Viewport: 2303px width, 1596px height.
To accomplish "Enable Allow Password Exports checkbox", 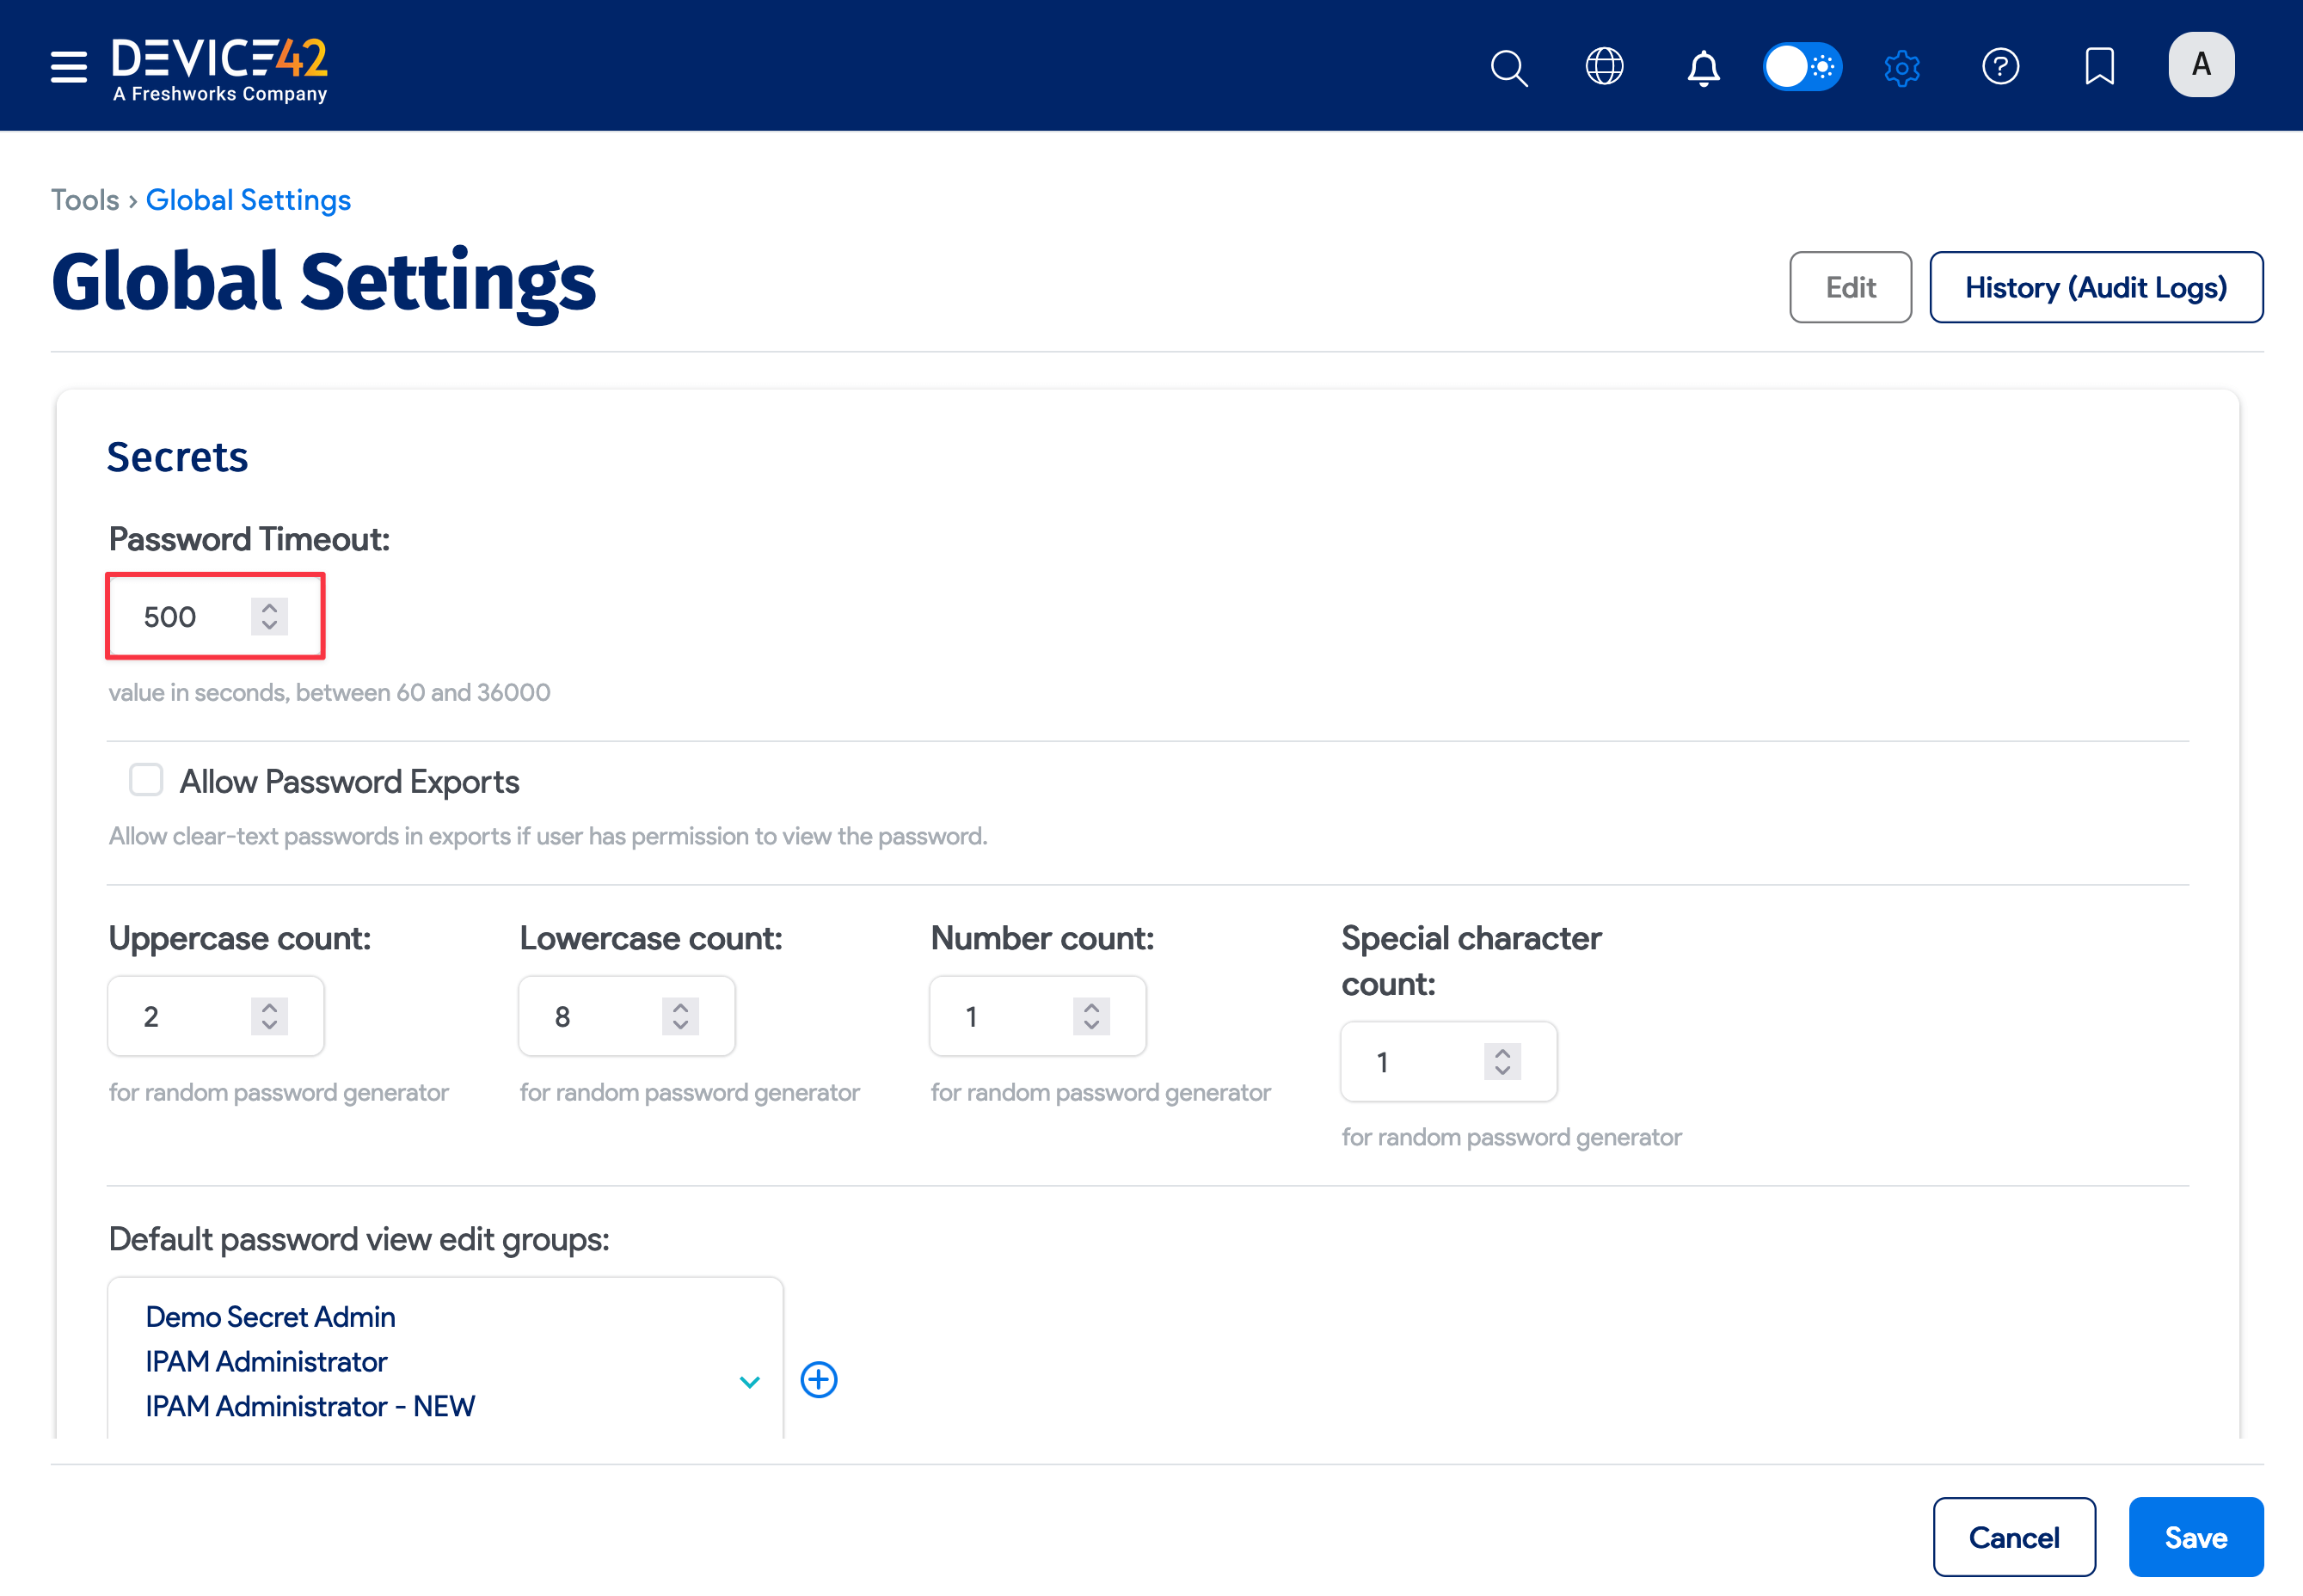I will coord(146,780).
